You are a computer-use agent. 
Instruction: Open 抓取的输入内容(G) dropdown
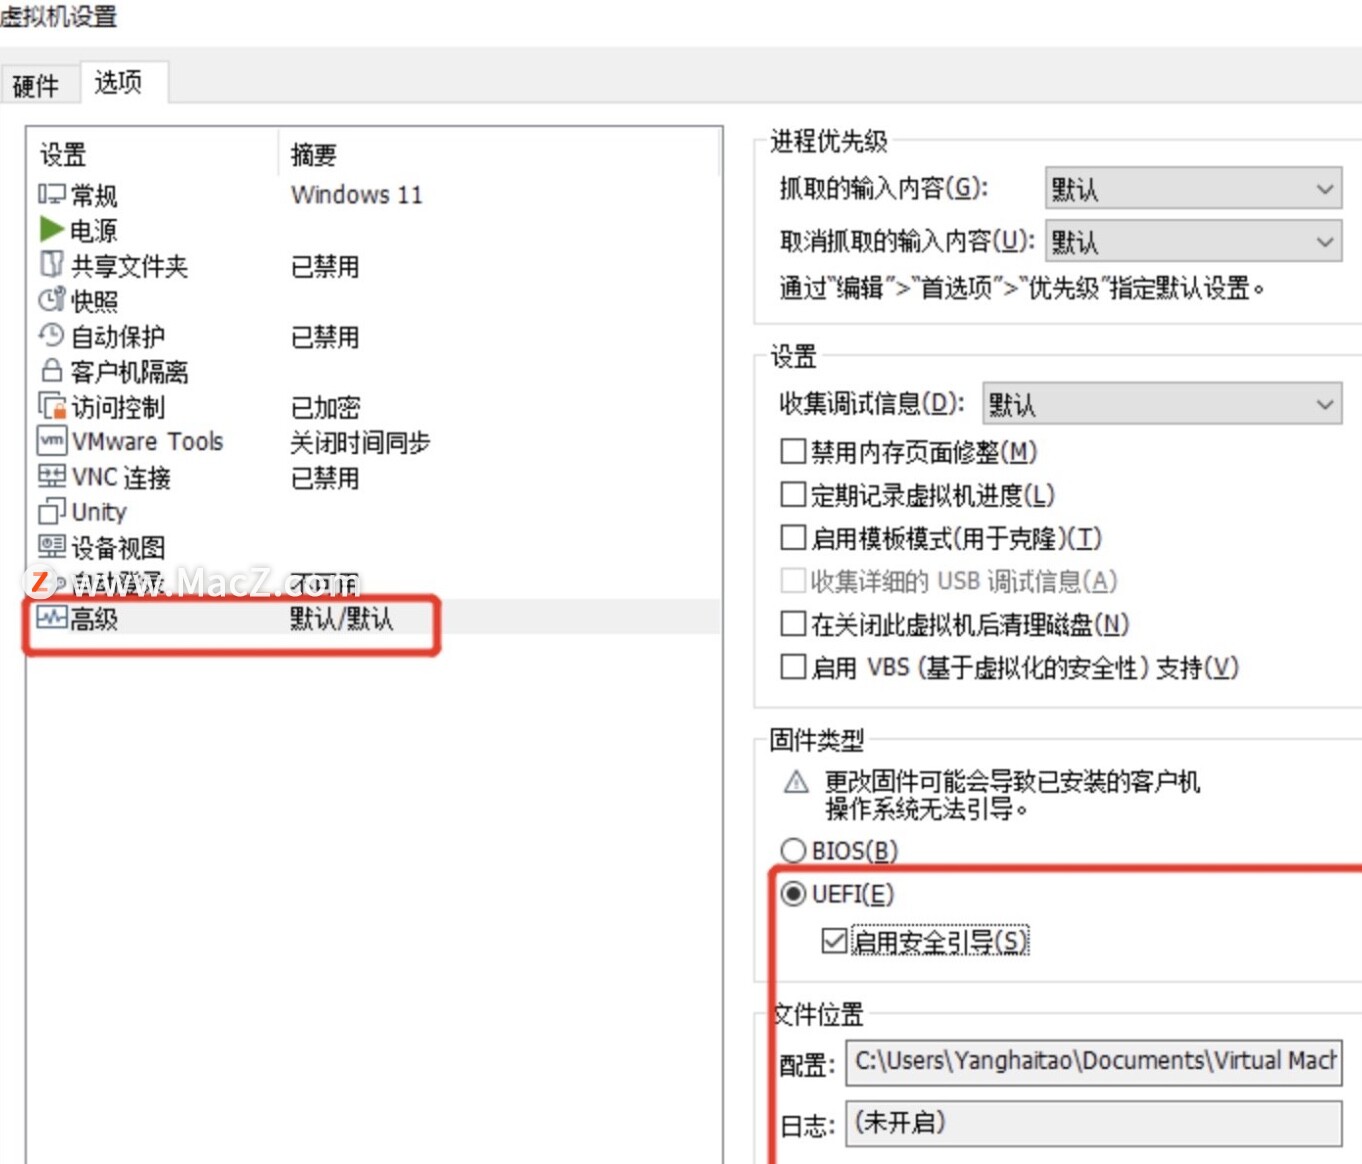point(1193,188)
